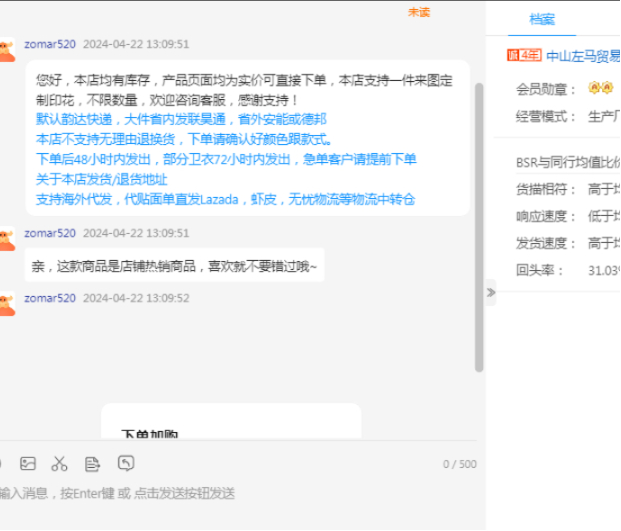
Task: Open the chat history icon
Action: [126, 463]
